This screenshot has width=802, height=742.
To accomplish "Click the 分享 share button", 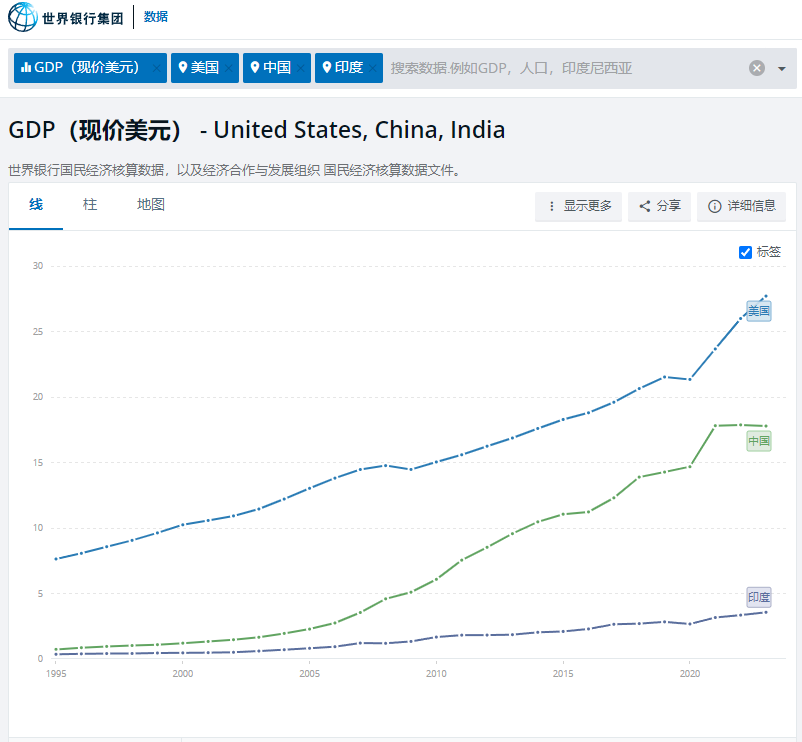I will click(x=660, y=206).
